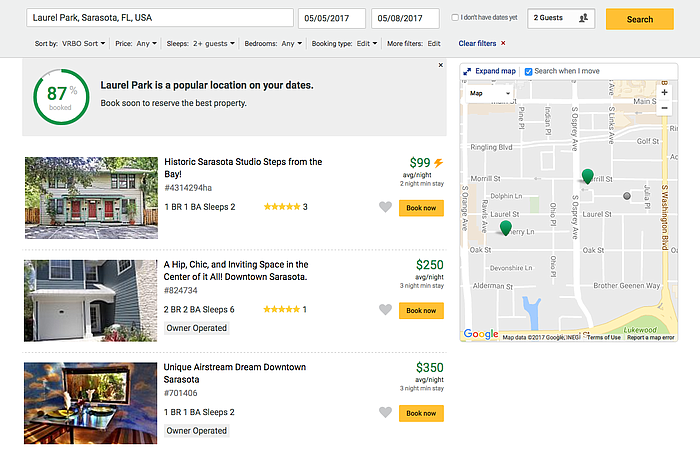Click the $250 price text
700x460 pixels.
(x=429, y=265)
